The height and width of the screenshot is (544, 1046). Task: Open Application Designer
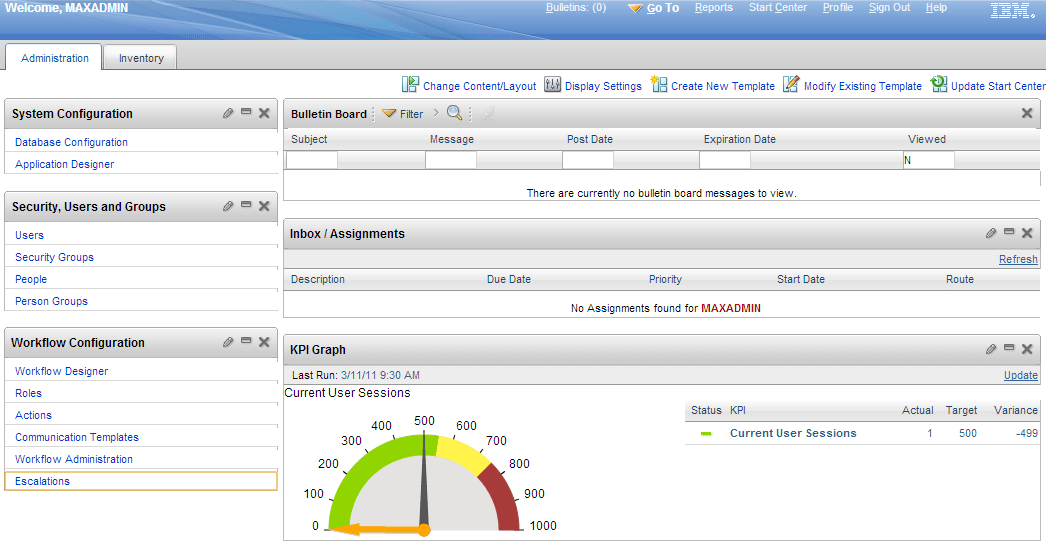pyautogui.click(x=65, y=164)
